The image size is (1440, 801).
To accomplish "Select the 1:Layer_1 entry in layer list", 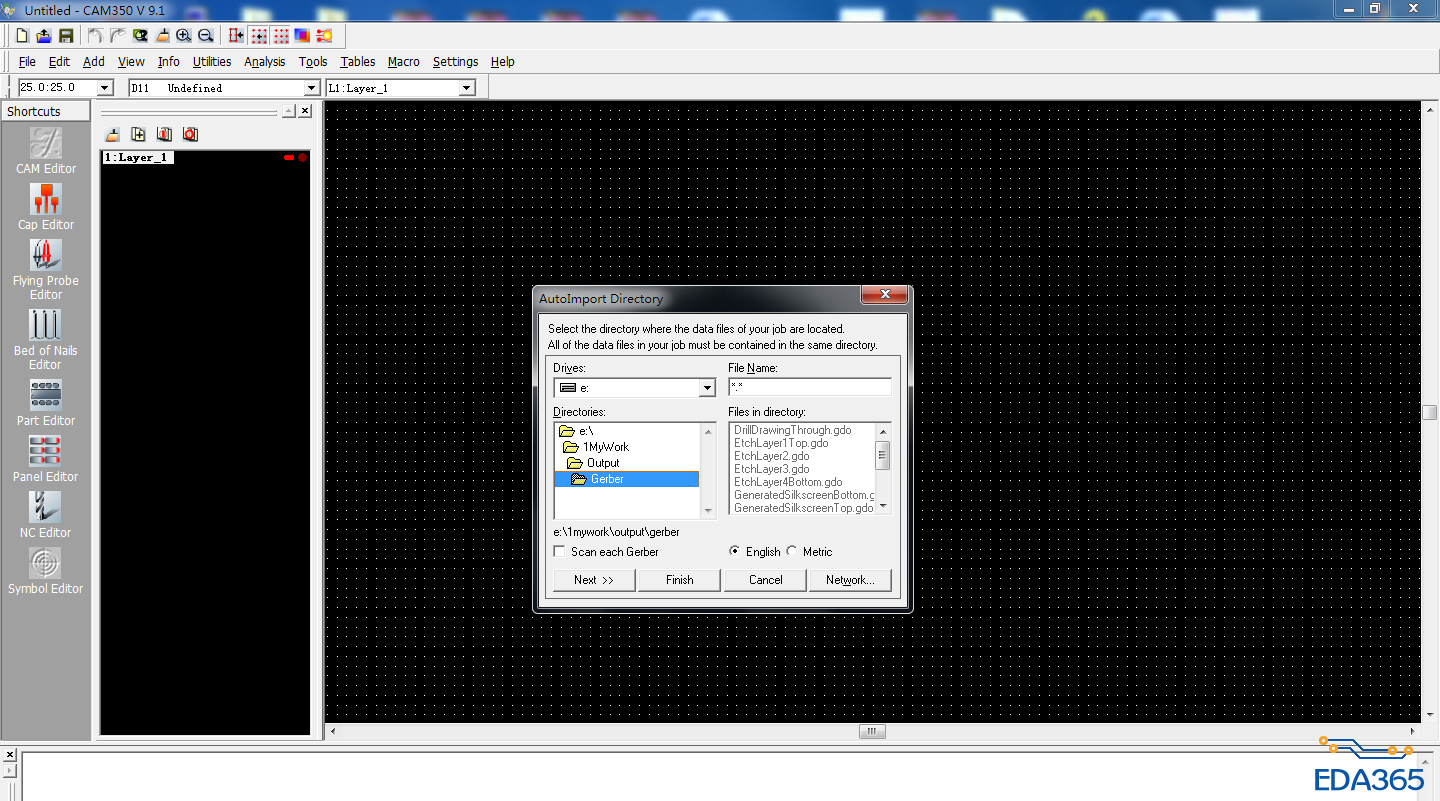I will pos(138,158).
